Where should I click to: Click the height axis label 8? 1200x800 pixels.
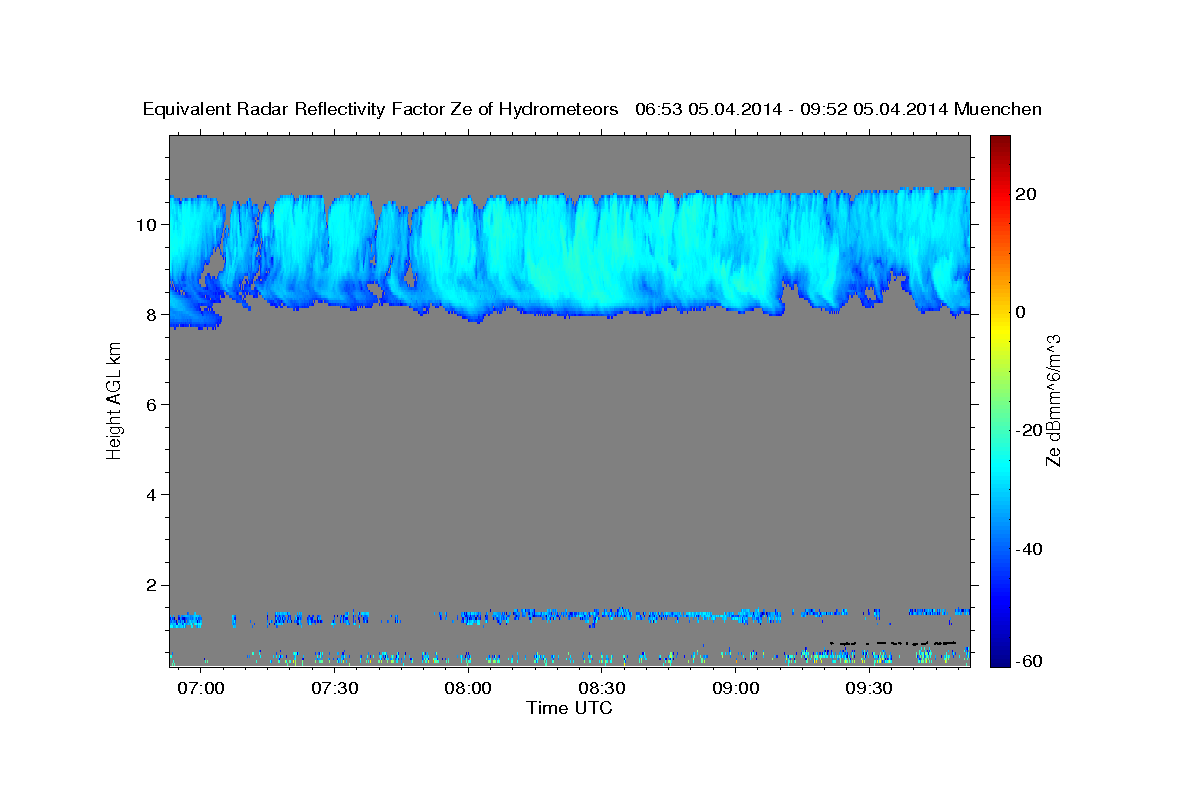[x=152, y=314]
